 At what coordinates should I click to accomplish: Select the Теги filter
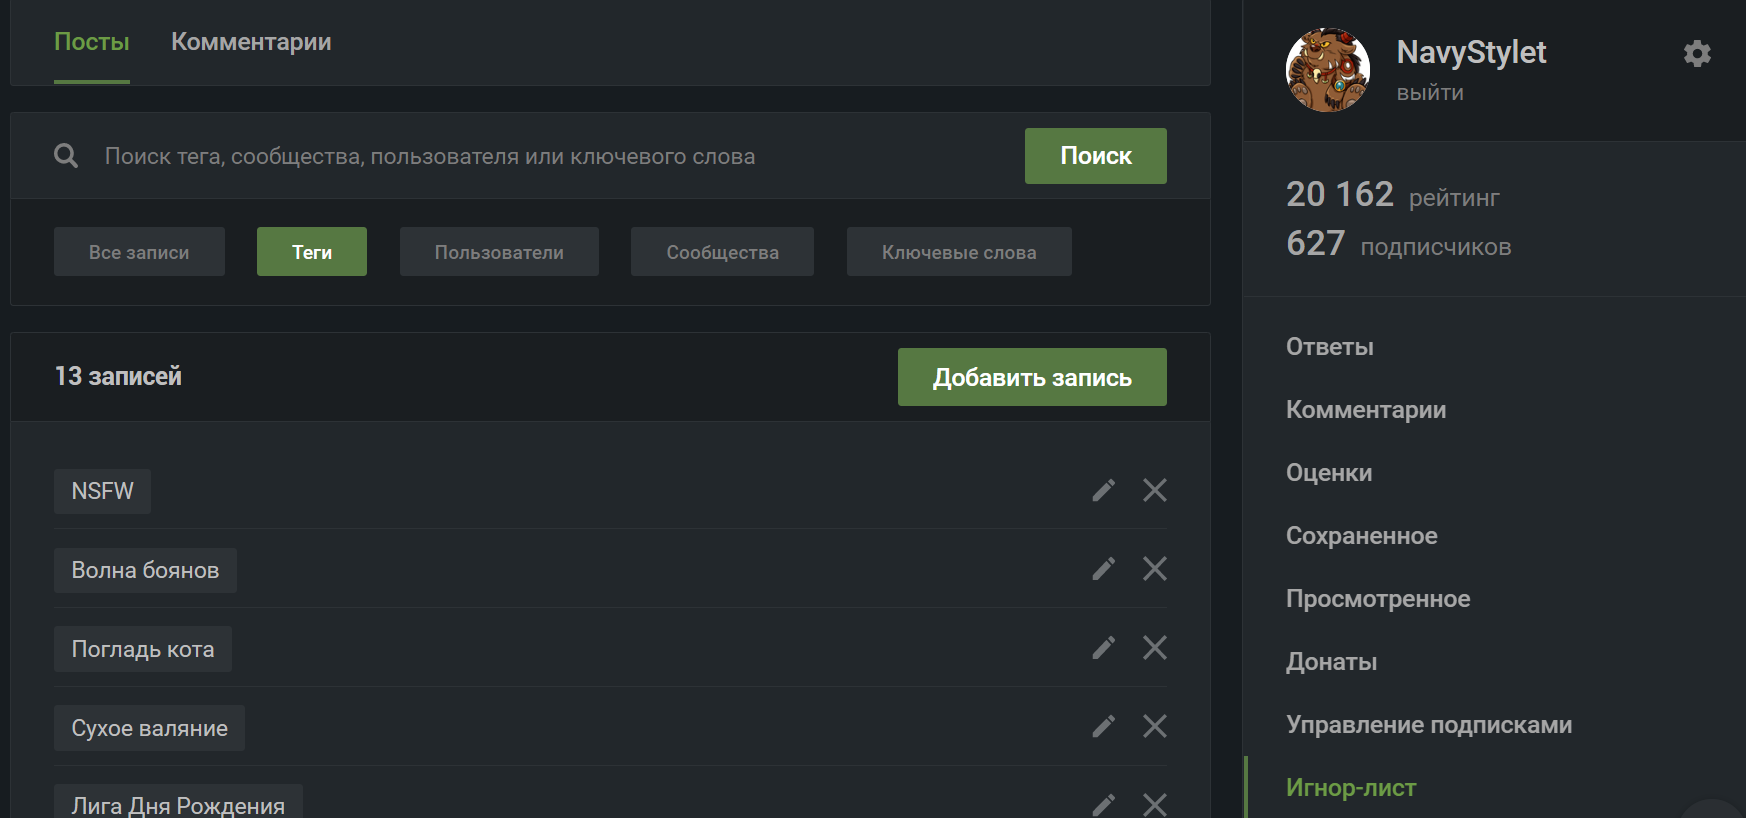click(312, 252)
